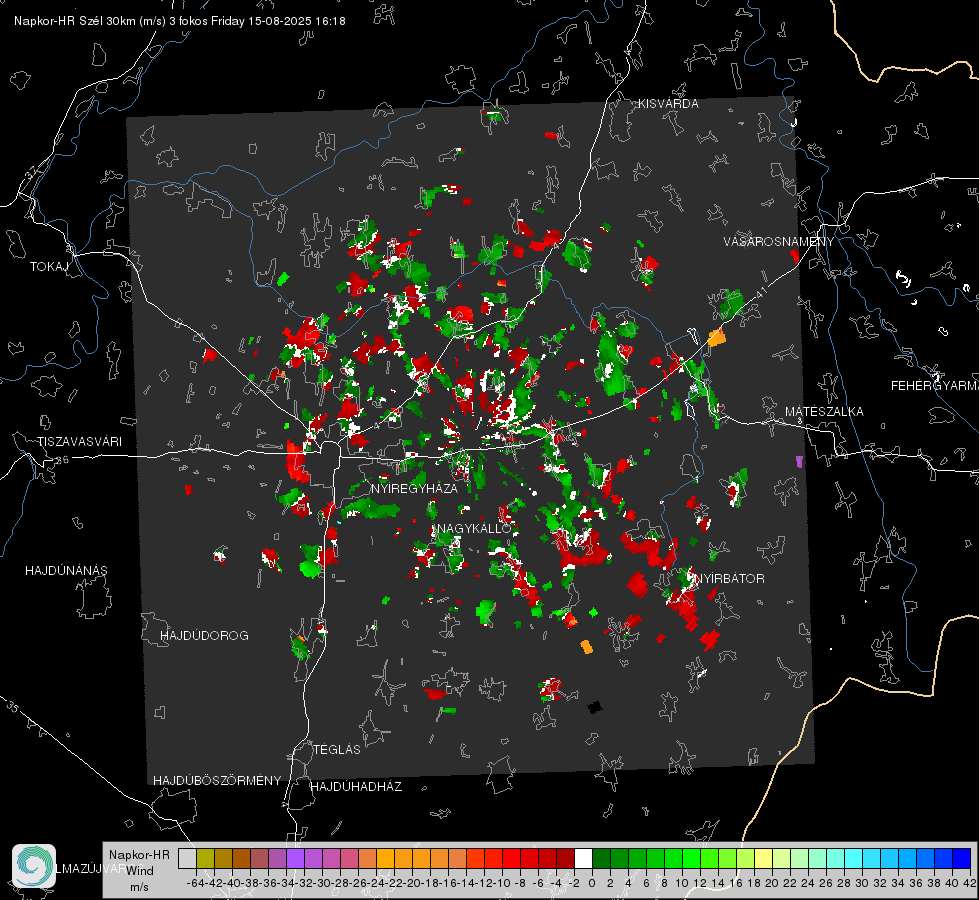Screen dimensions: 979x900
Task: Click the NYÍRBÁTOR town label
Action: (x=729, y=578)
